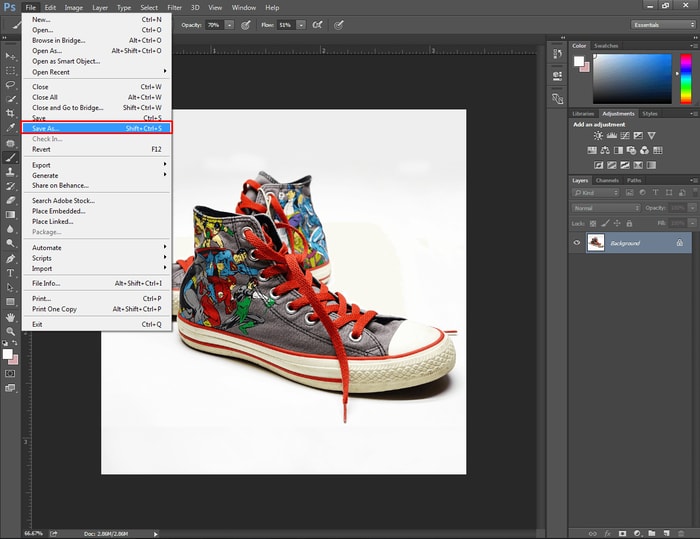Open the Flow slider dropdown
Screen dimensions: 700x539
(301, 25)
